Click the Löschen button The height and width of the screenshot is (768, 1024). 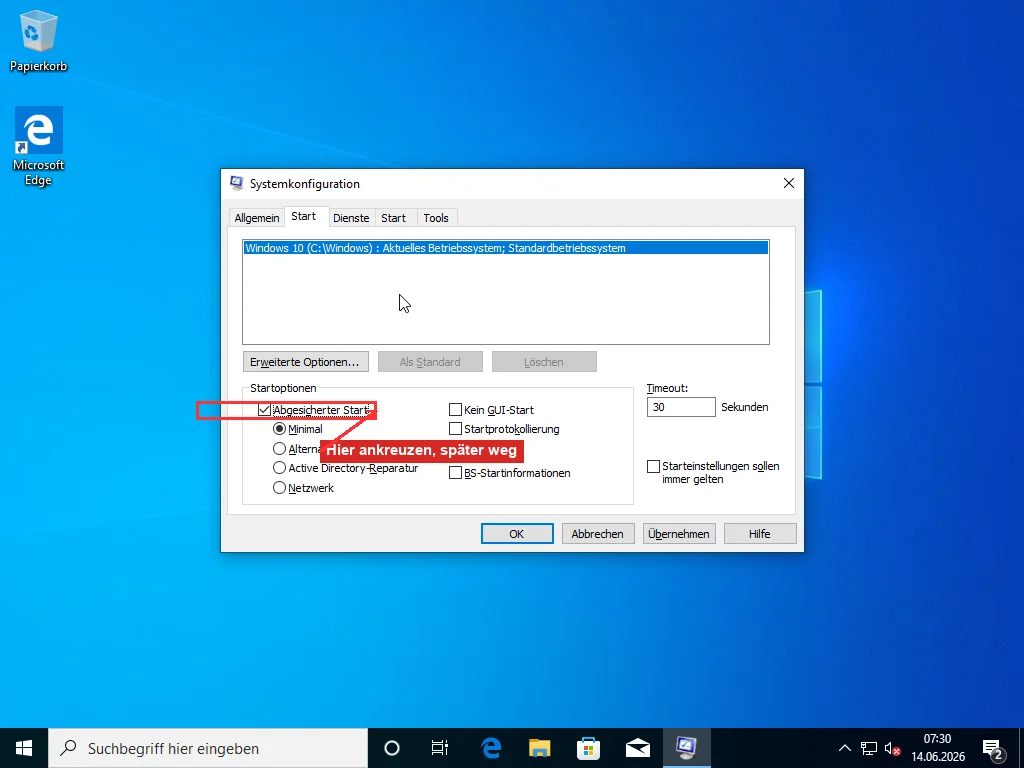(544, 362)
